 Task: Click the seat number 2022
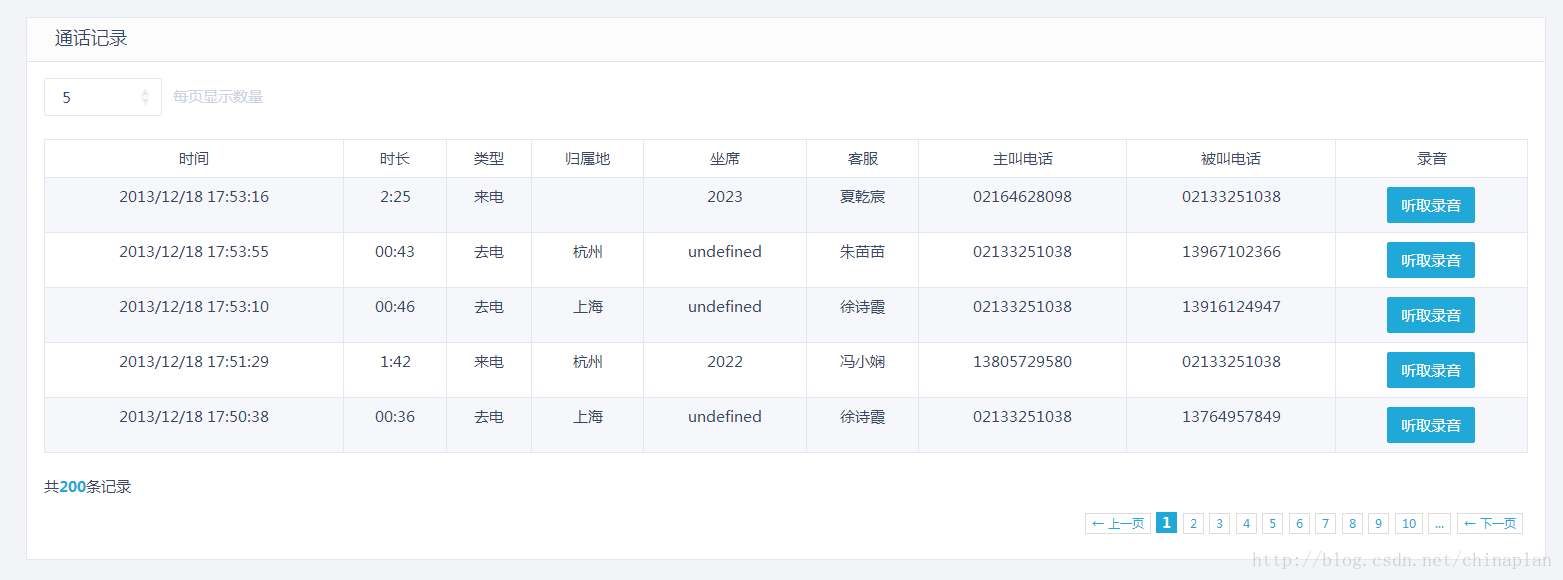coord(725,362)
